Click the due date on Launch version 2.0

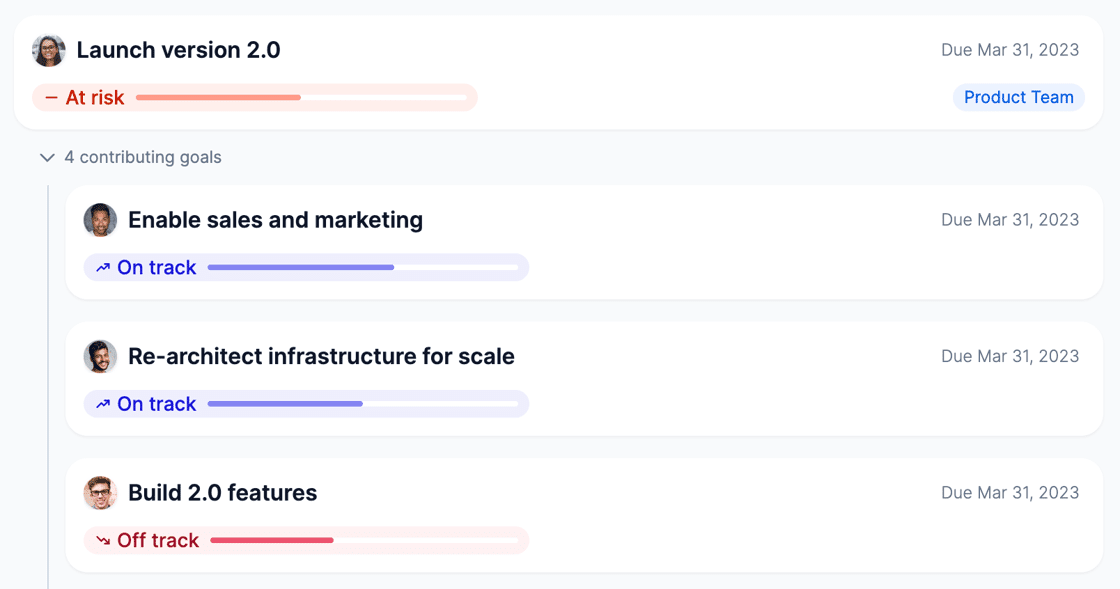[1009, 50]
